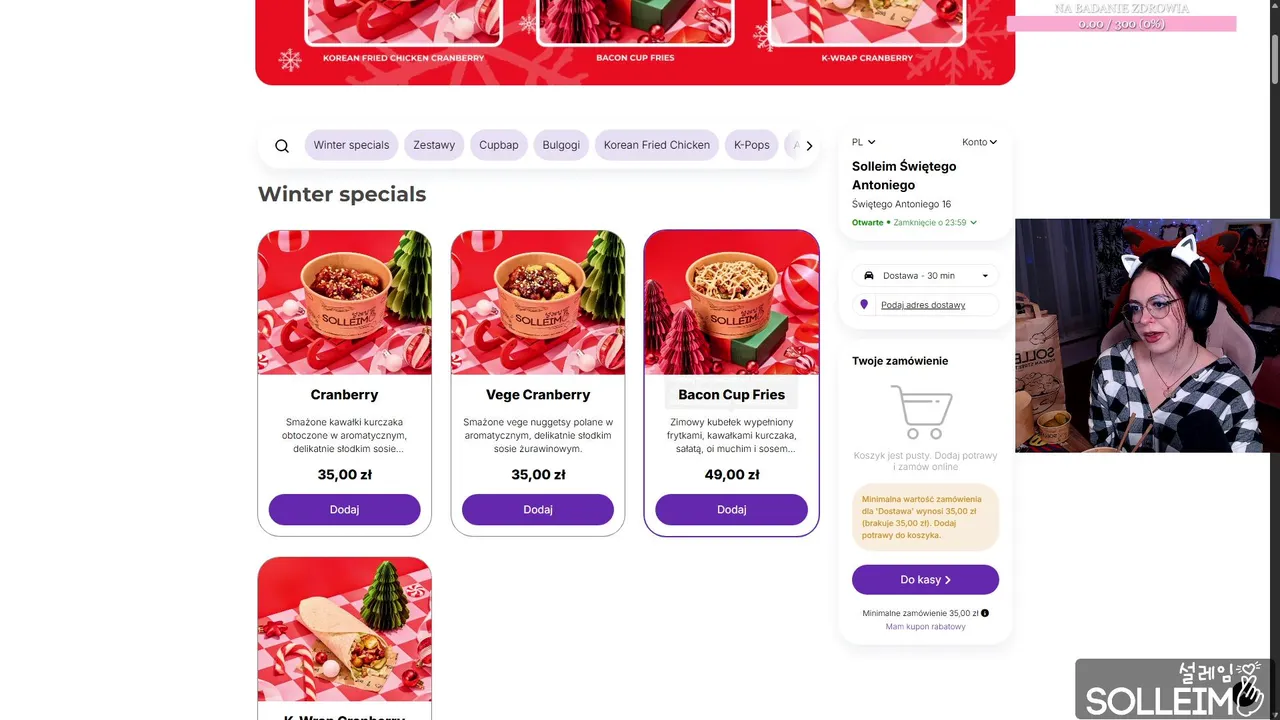The image size is (1280, 720).
Task: Expand the Konto account menu
Action: 980,142
